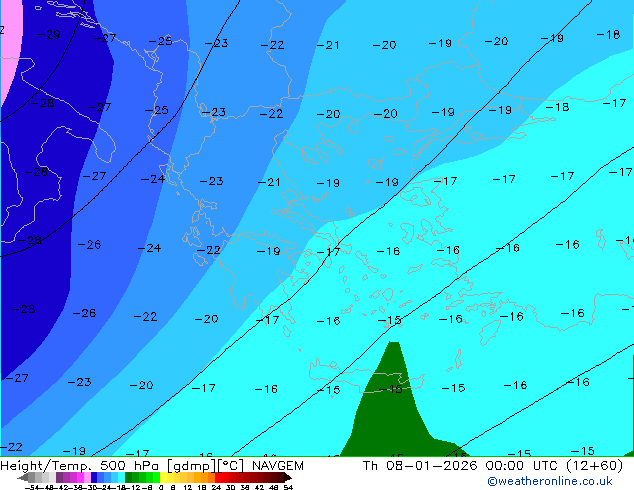Click the -12 value on the legend scale
The width and height of the screenshot is (634, 490).
coord(133,487)
